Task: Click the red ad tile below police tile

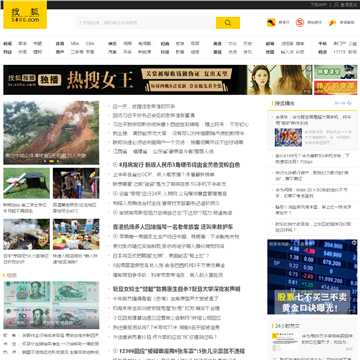Action: (x=336, y=88)
